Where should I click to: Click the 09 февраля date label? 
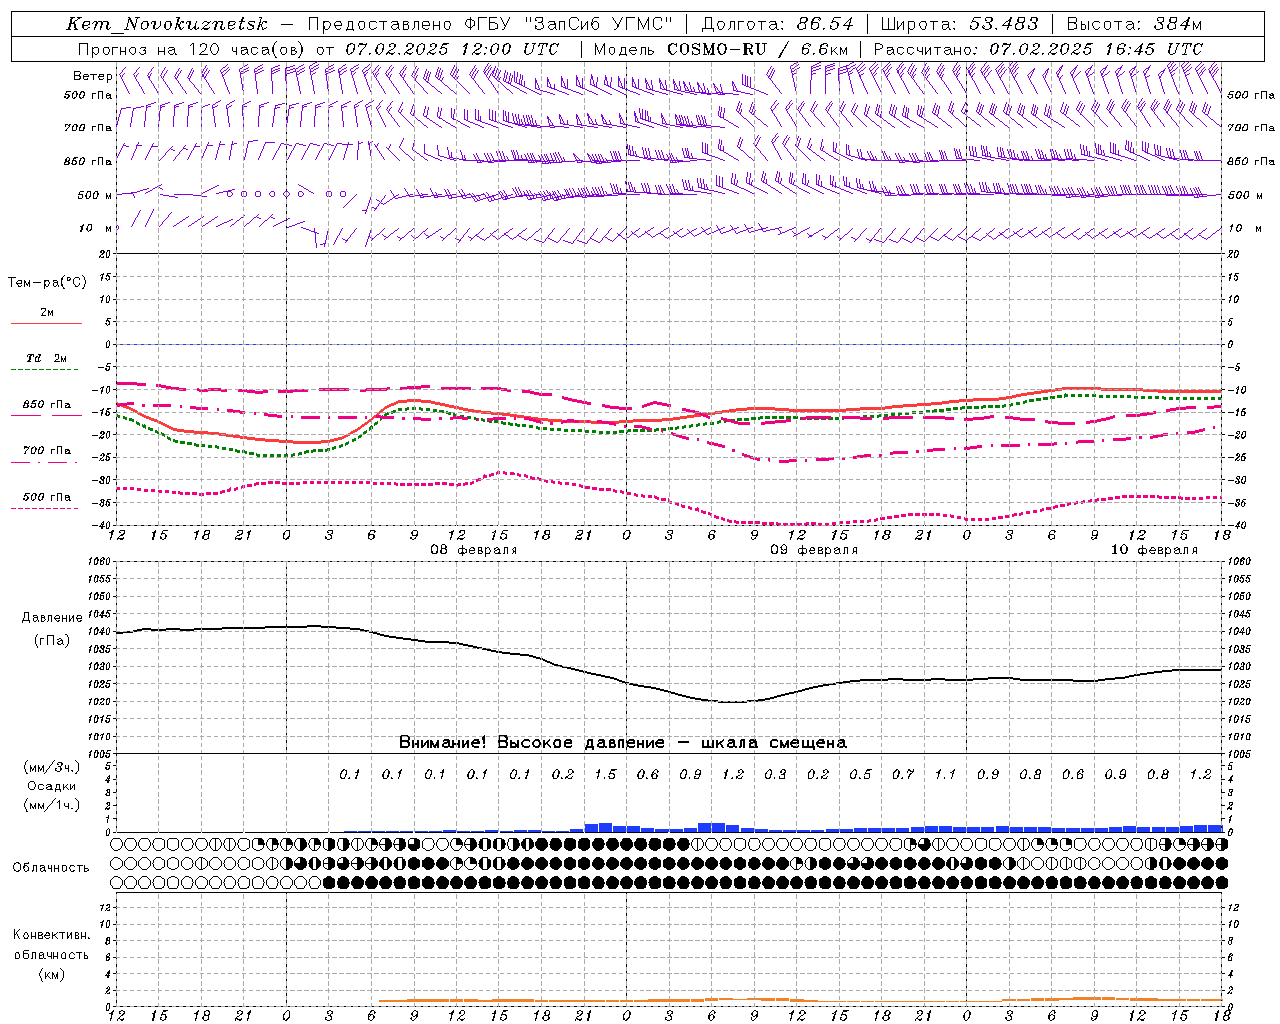pos(814,550)
